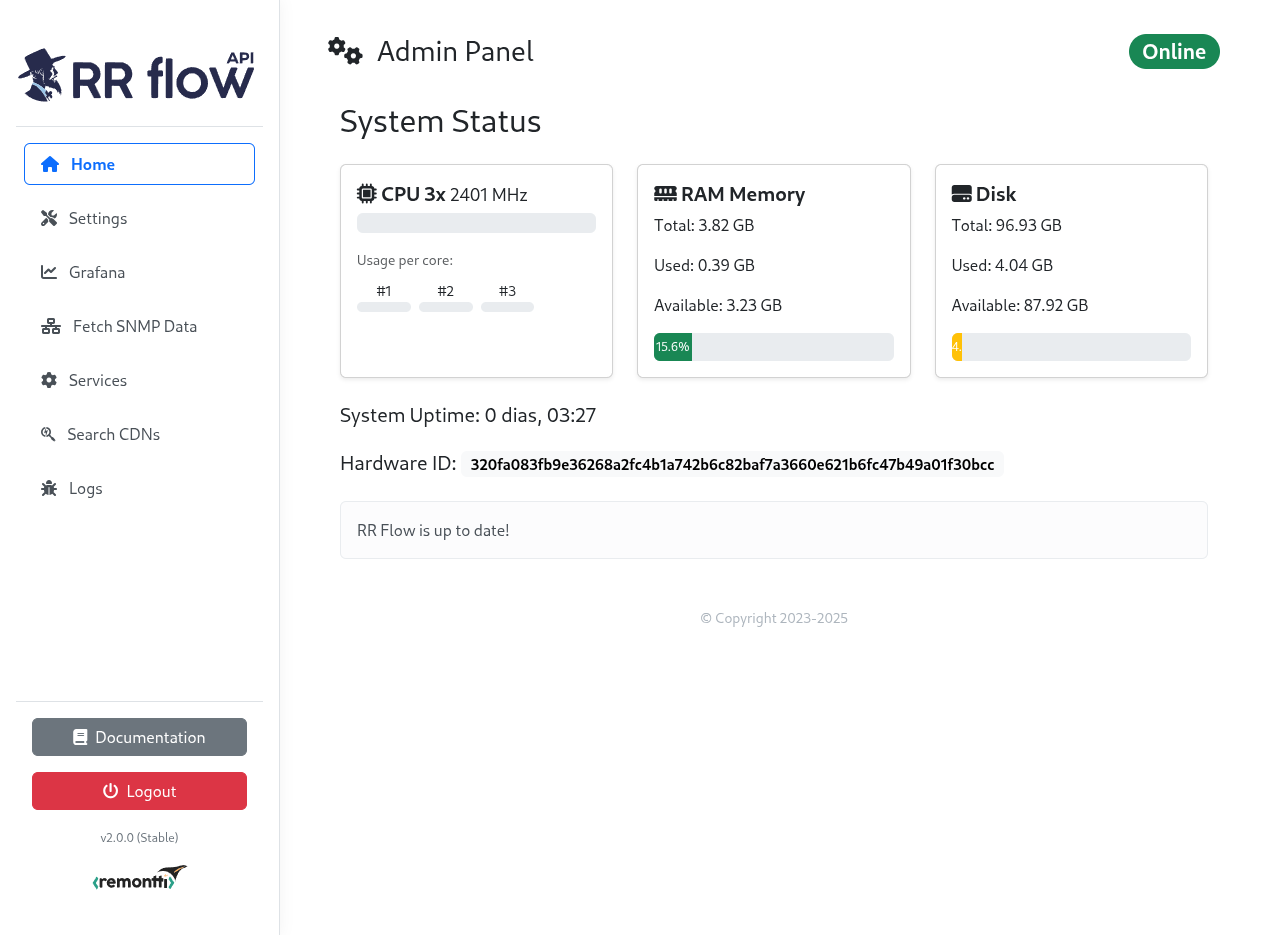Image resolution: width=1268 pixels, height=935 pixels.
Task: Click the Disk drive icon
Action: (962, 193)
